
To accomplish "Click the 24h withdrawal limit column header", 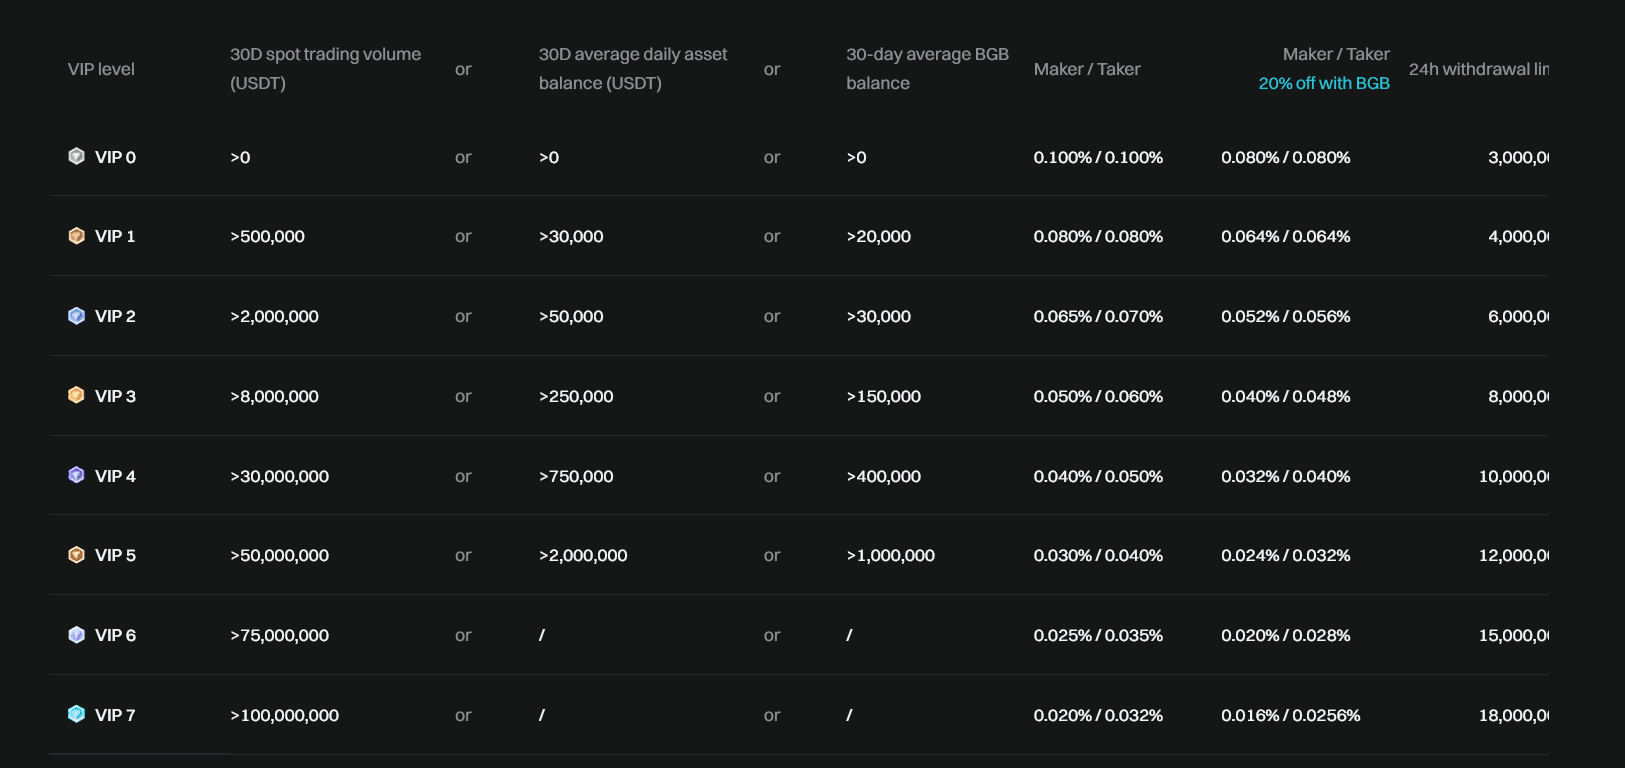I will tap(1478, 69).
